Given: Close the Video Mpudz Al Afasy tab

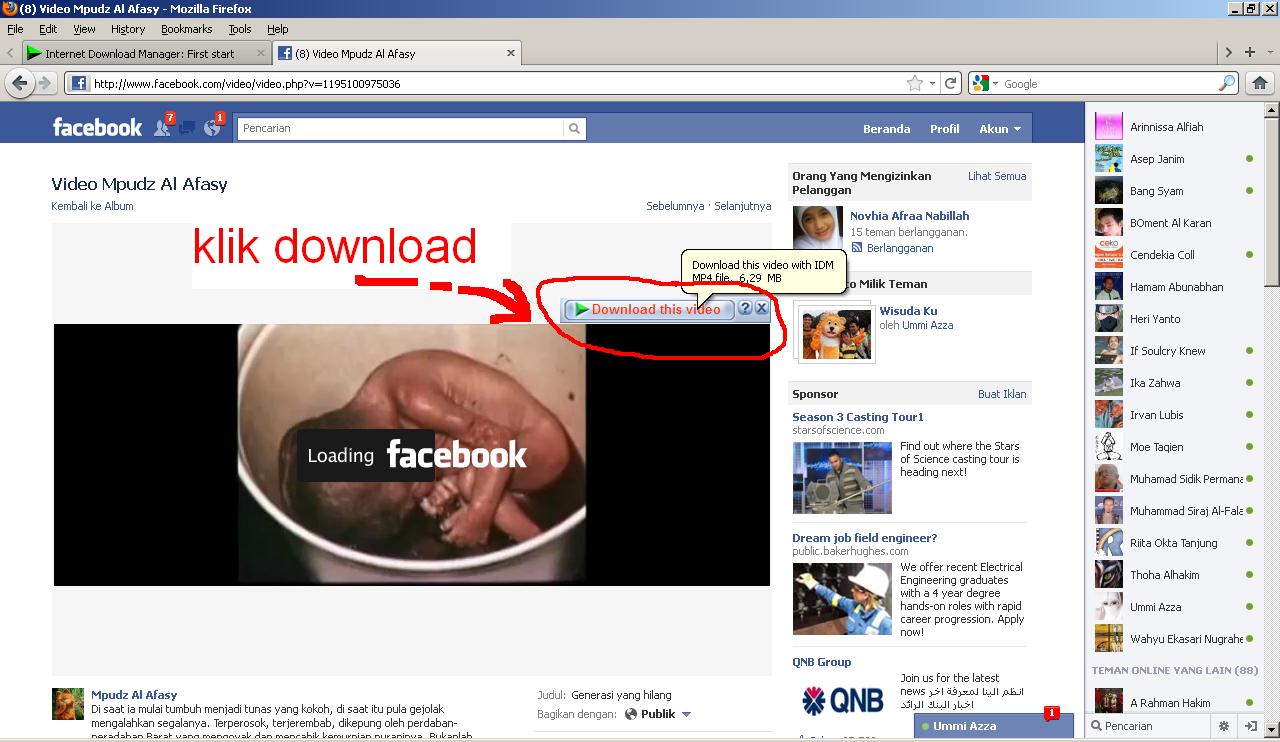Looking at the screenshot, I should (511, 53).
